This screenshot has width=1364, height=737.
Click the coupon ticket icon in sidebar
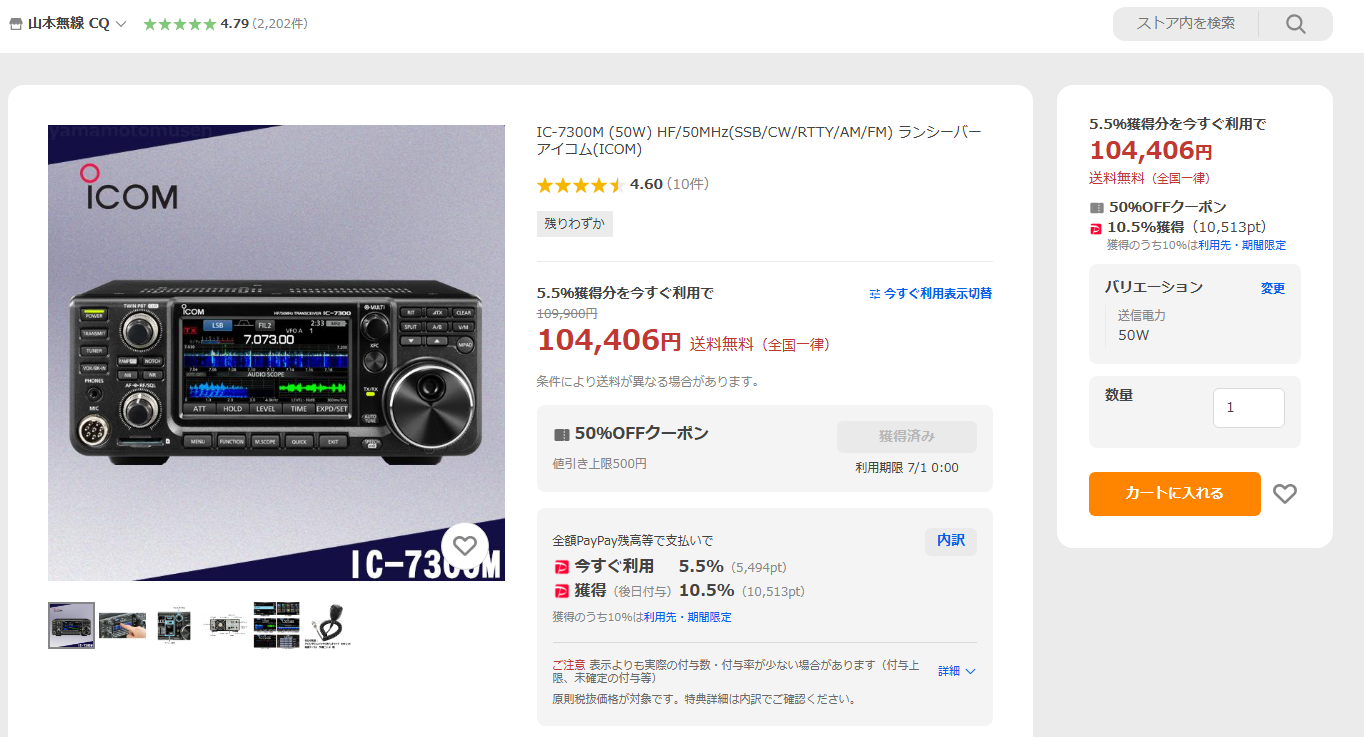[1096, 208]
